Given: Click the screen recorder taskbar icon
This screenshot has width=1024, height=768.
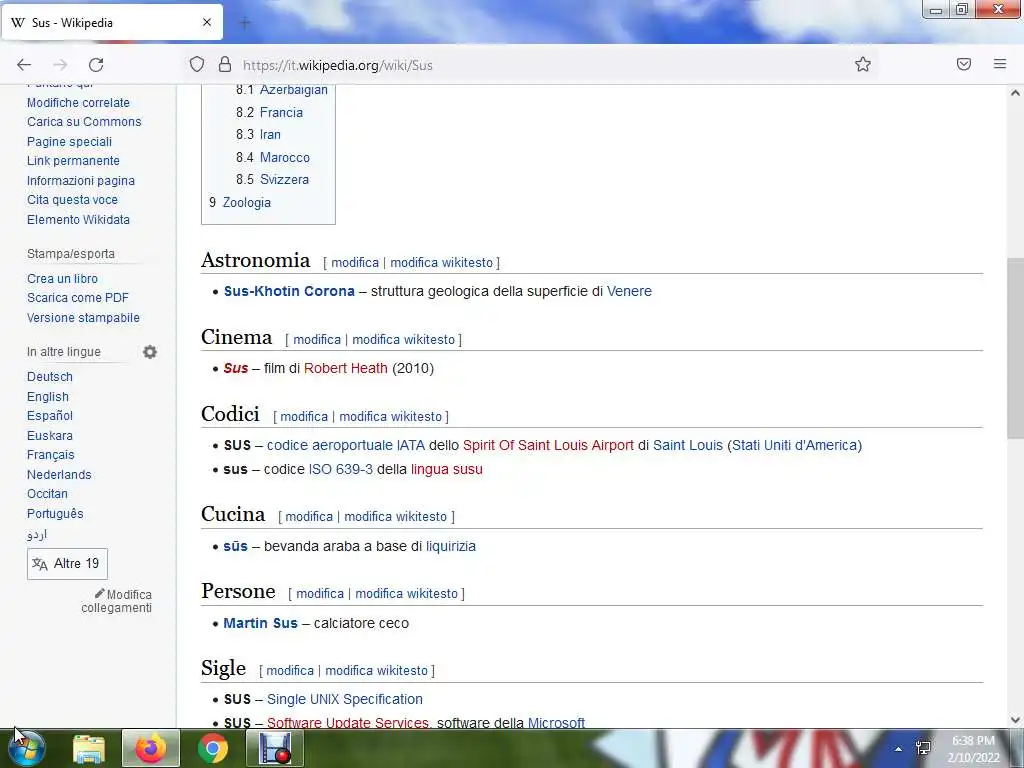Looking at the screenshot, I should click(x=275, y=748).
